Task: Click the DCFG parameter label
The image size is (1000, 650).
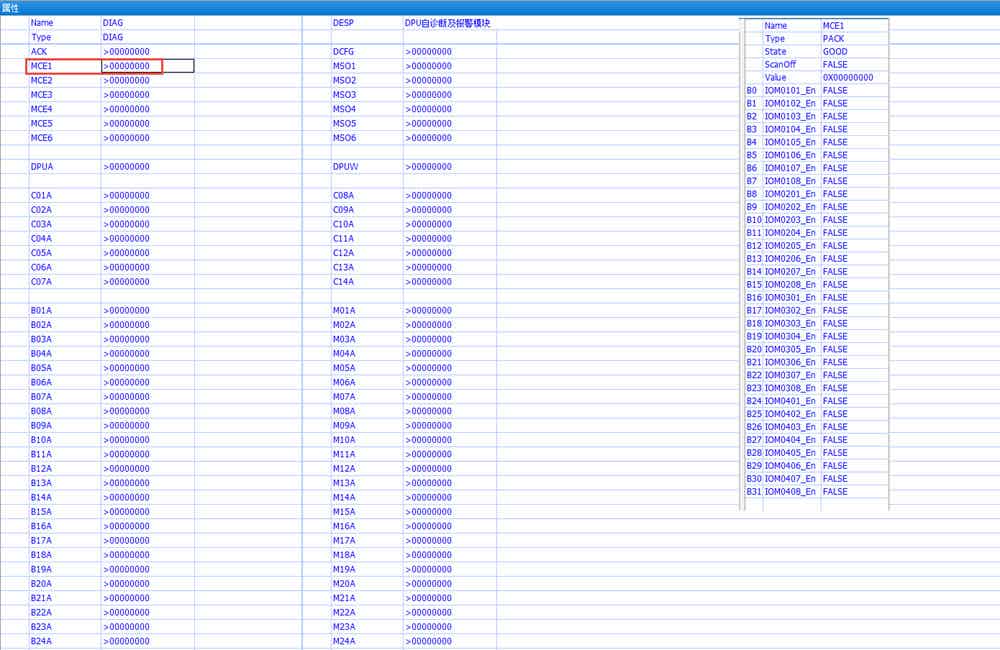Action: click(343, 52)
